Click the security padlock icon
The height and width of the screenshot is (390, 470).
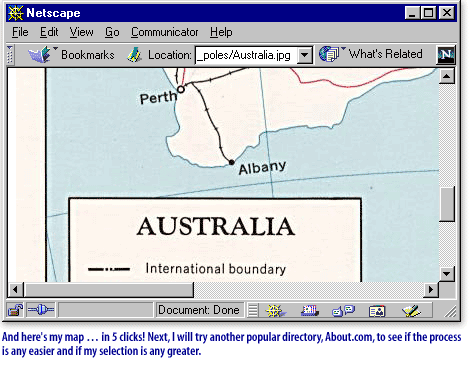(x=15, y=310)
